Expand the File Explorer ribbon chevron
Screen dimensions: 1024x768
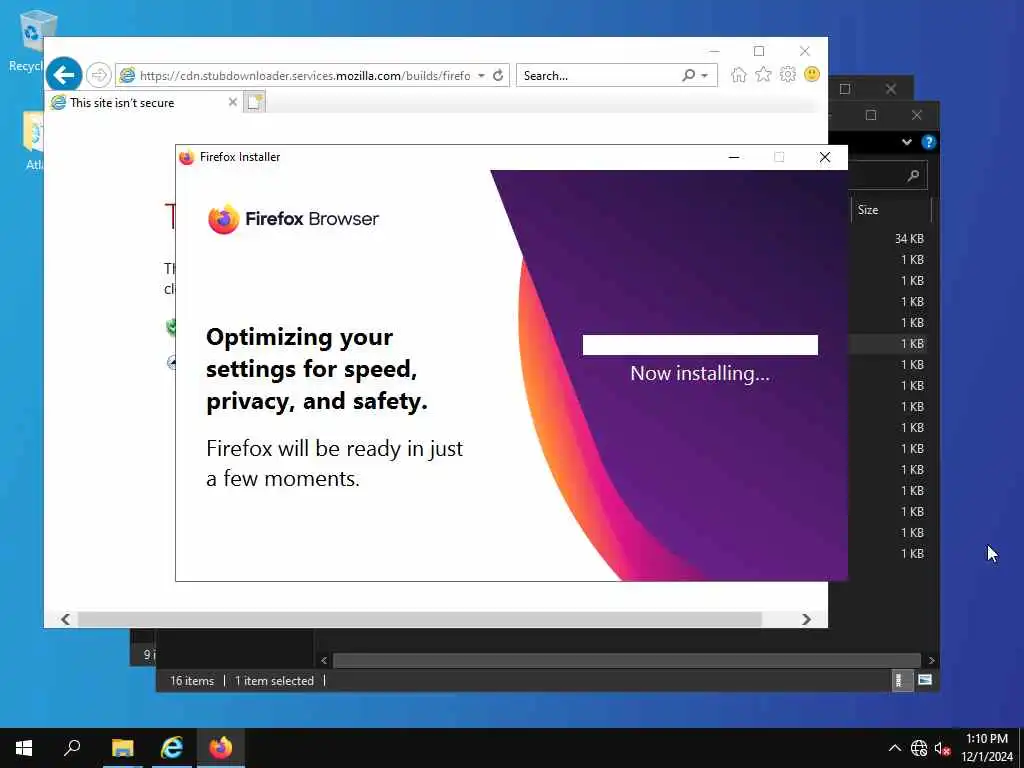[906, 142]
